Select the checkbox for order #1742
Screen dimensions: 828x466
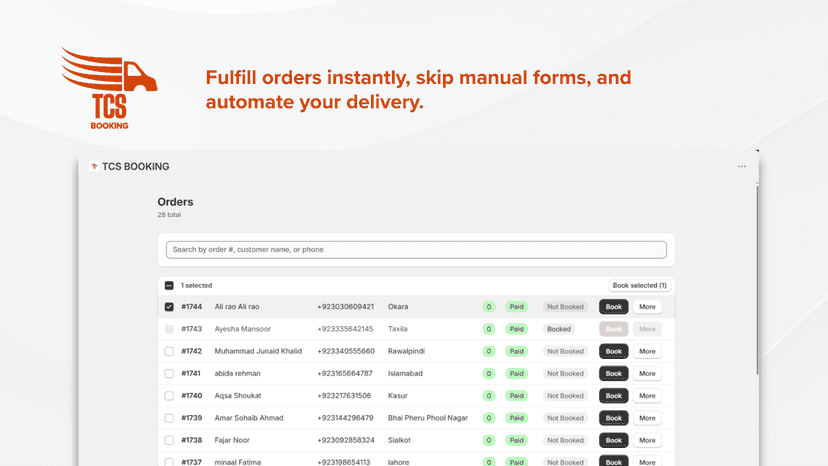tap(169, 351)
